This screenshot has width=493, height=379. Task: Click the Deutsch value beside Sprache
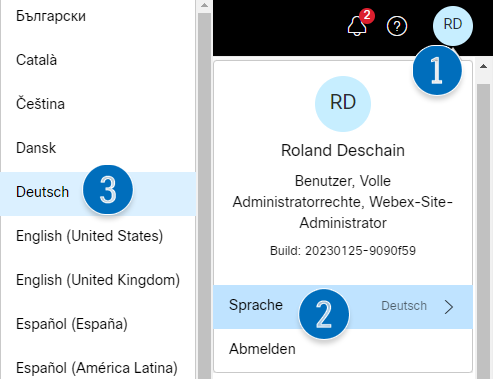coord(404,306)
